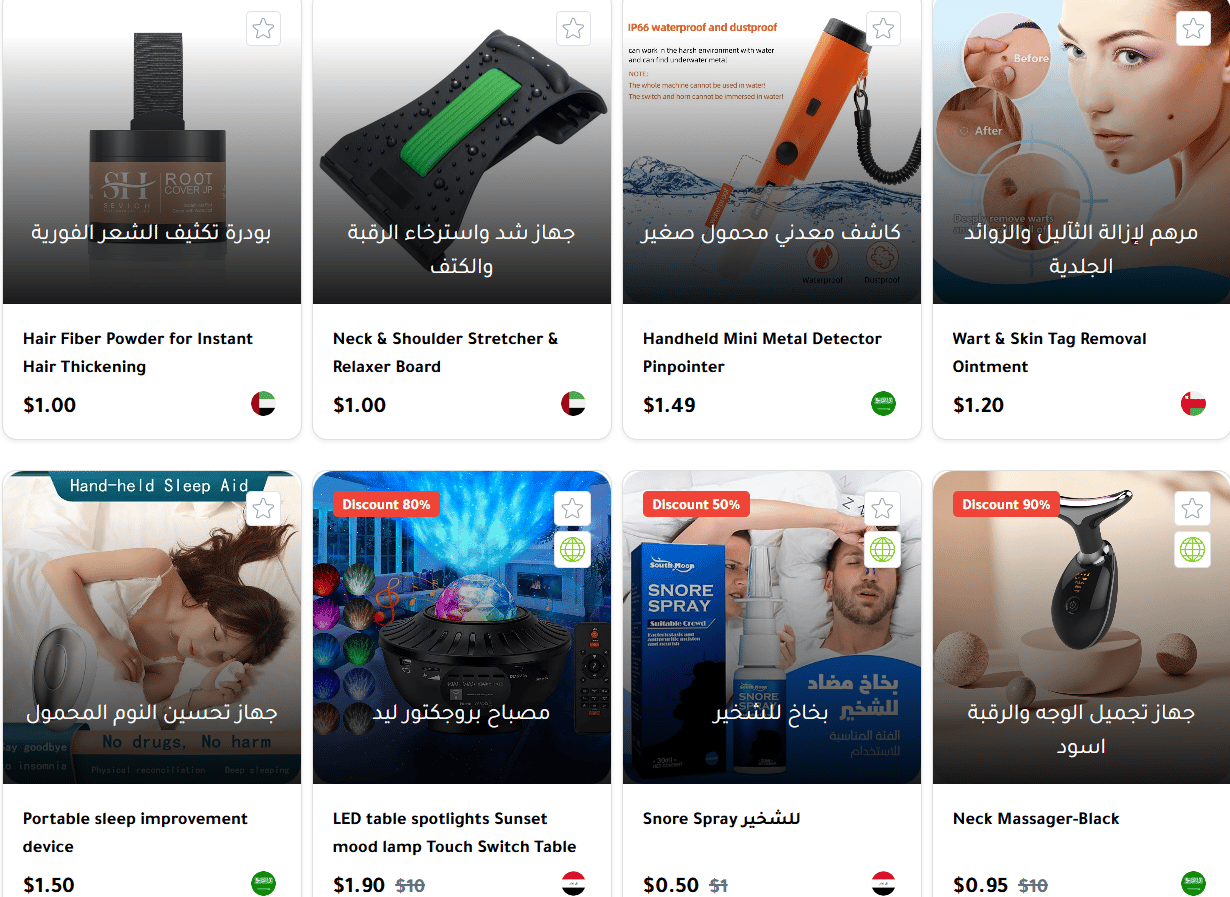Image resolution: width=1230 pixels, height=897 pixels.
Task: Open the Neck & Shoulder Stretcher product image
Action: click(462, 152)
